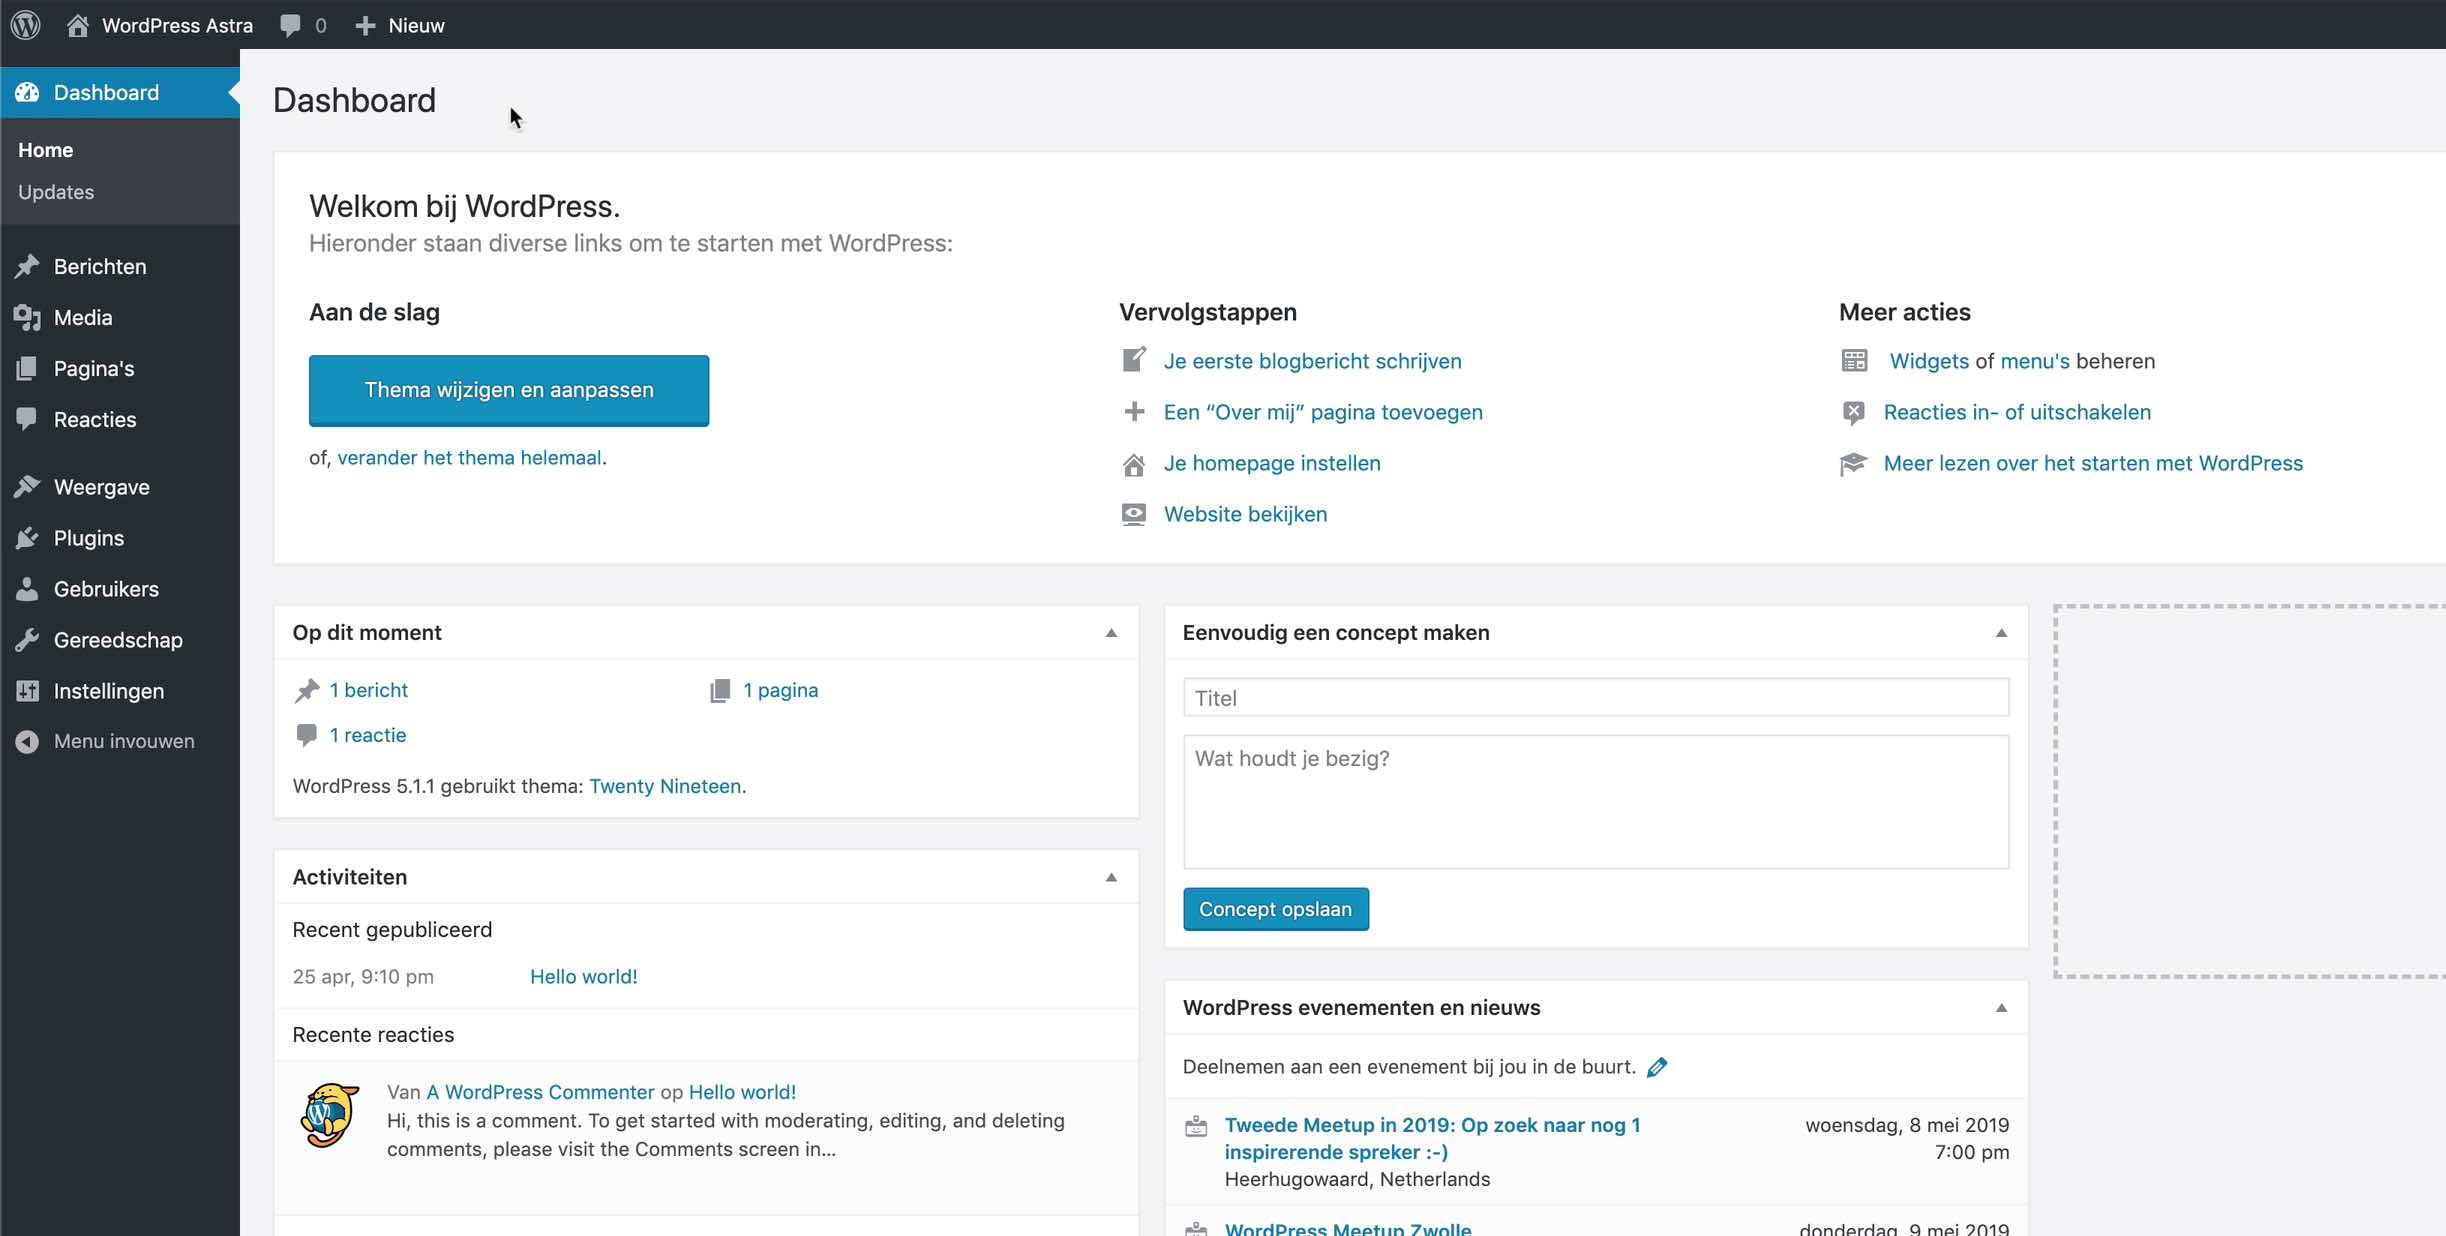Click Thema wijzigen en aanpassen button
The image size is (2446, 1236).
point(508,390)
